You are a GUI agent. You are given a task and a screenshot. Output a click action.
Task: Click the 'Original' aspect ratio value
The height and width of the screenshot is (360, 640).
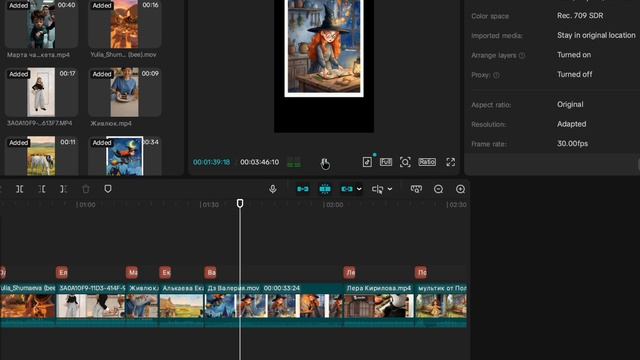pos(570,104)
